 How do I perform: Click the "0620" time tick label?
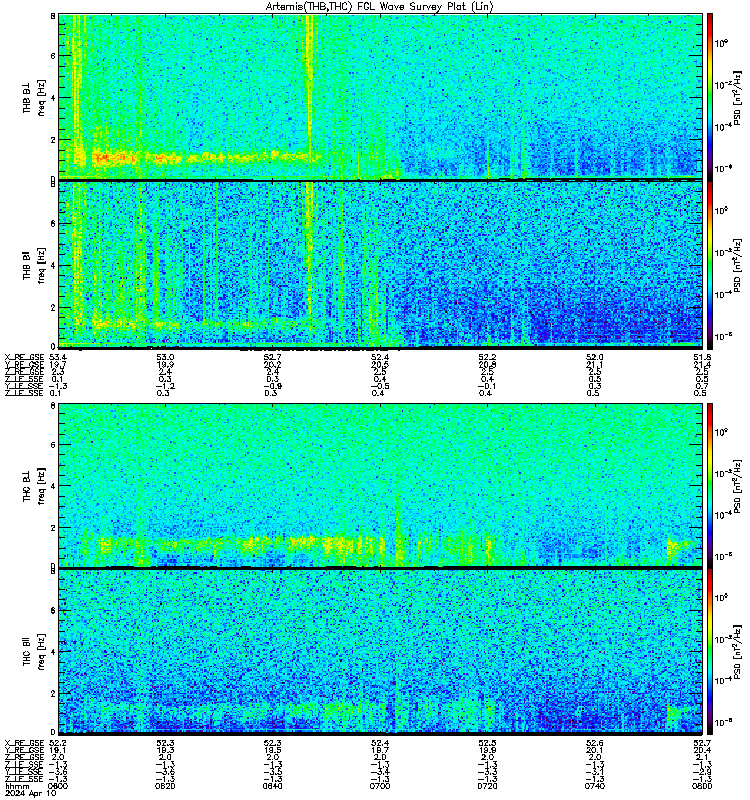click(165, 786)
